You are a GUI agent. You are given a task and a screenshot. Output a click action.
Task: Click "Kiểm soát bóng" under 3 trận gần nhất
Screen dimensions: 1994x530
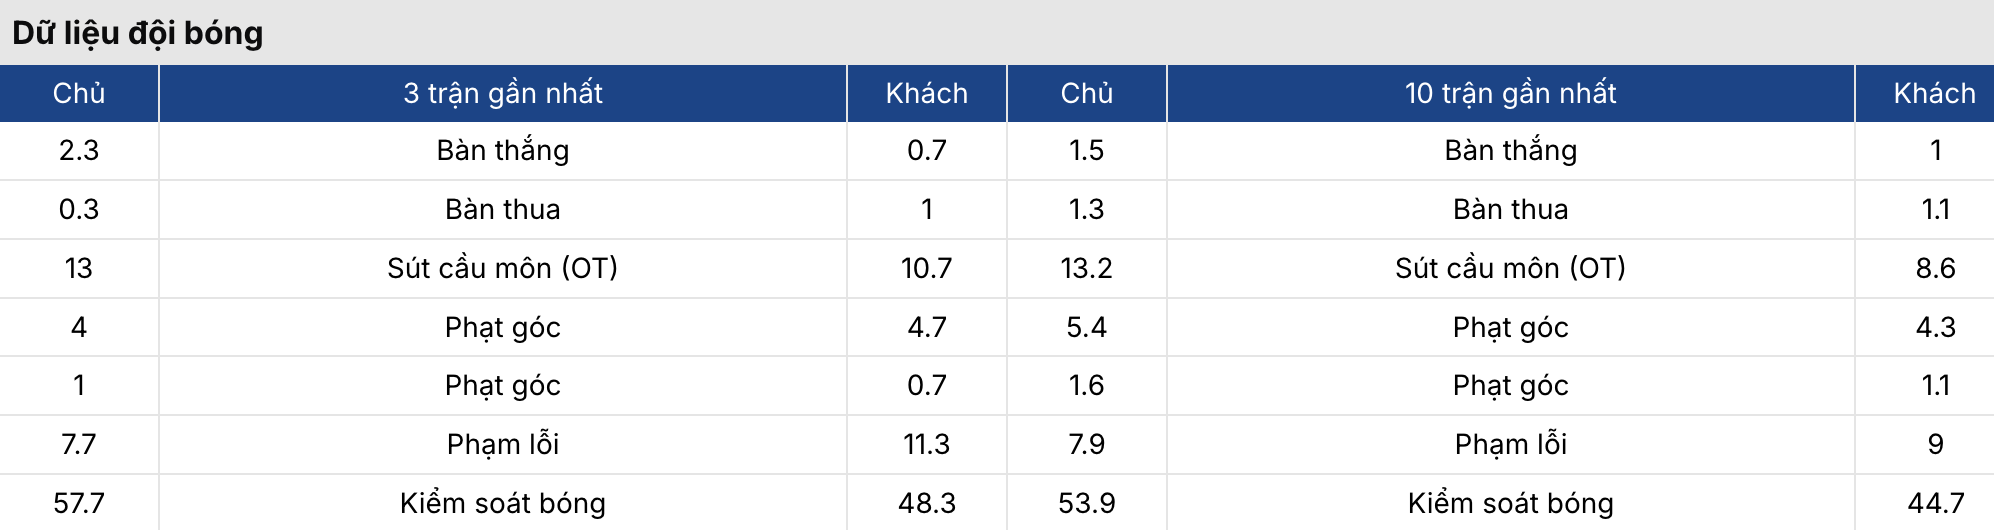point(503,503)
